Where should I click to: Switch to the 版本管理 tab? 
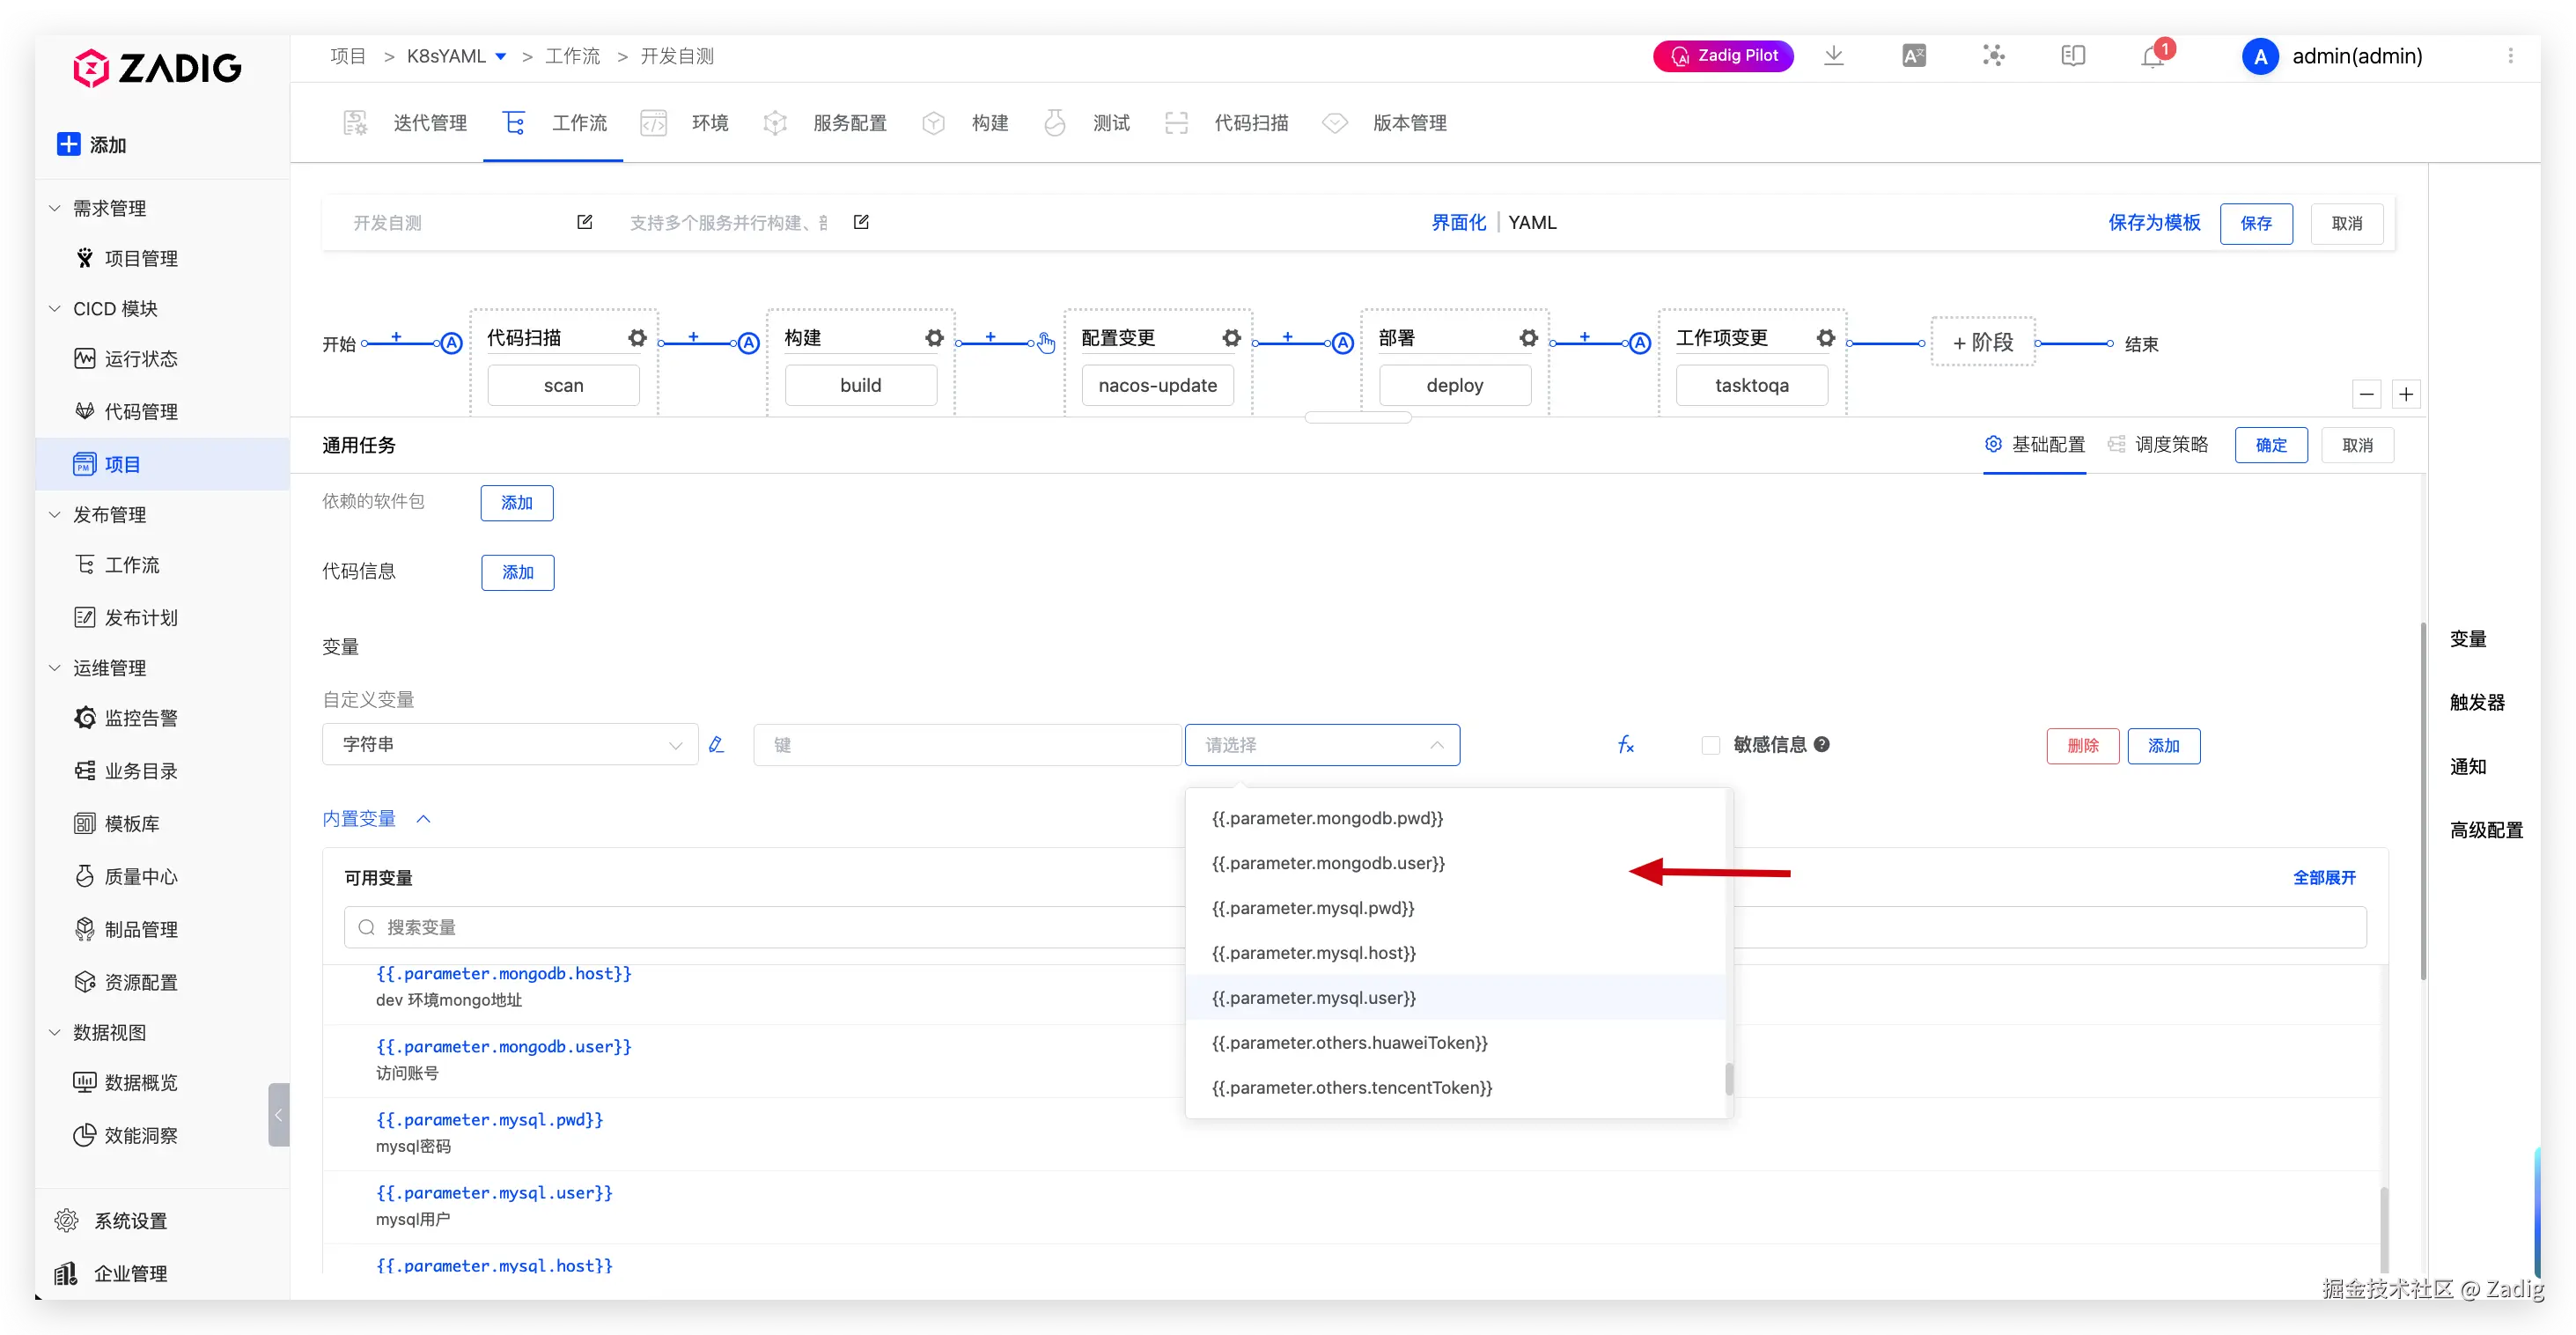pyautogui.click(x=1385, y=123)
